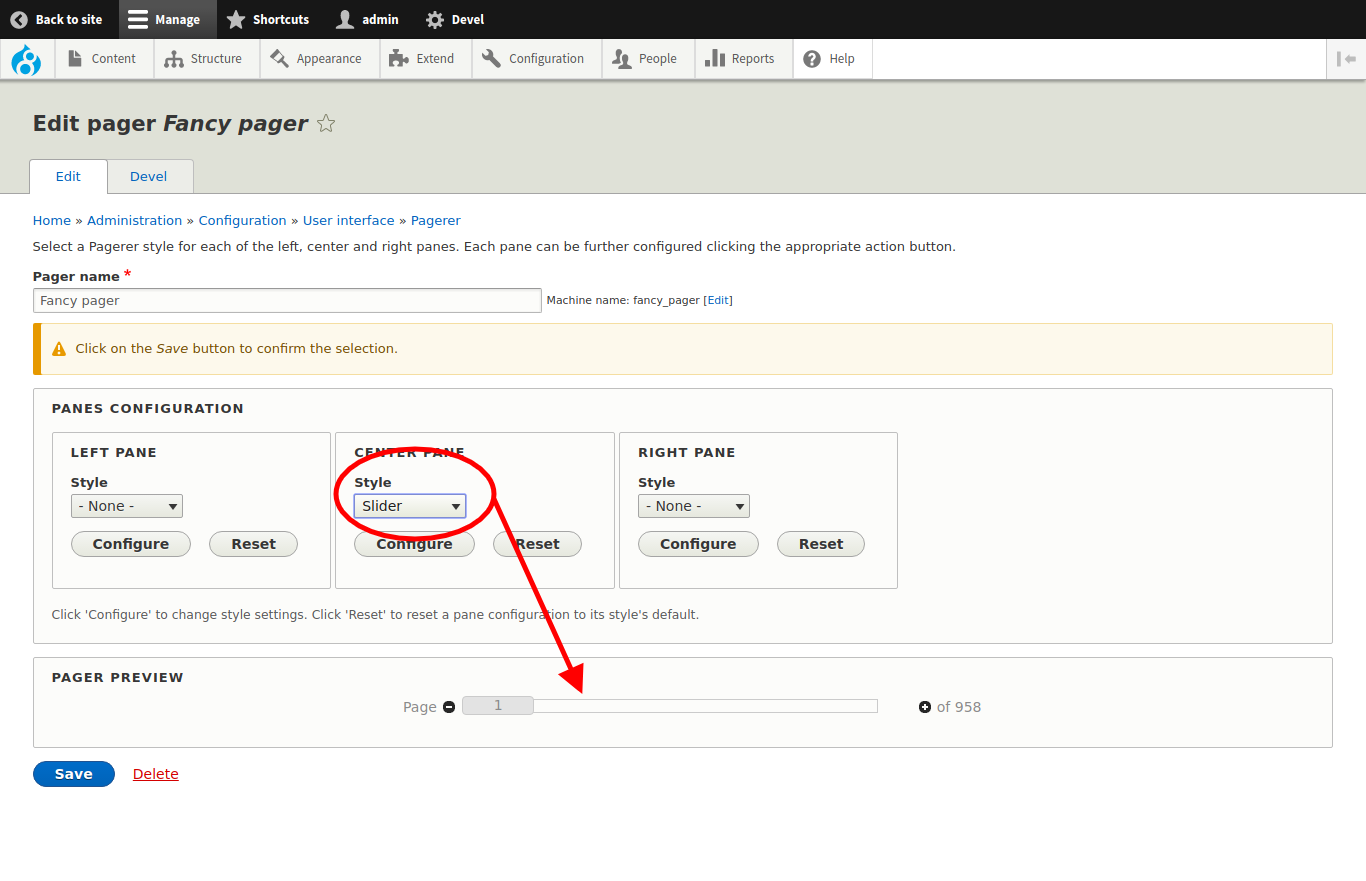Click the Drupal logo home icon
Image resolution: width=1366 pixels, height=881 pixels.
point(26,59)
